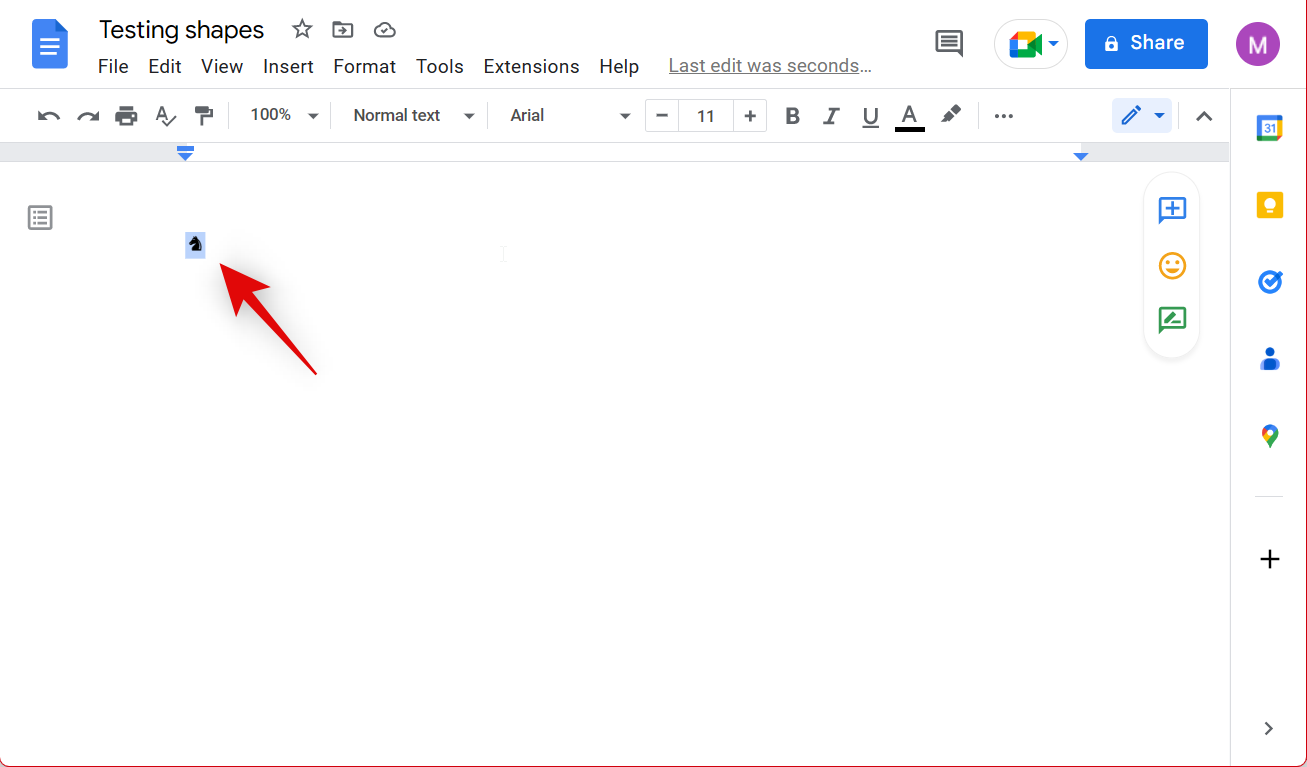Increase font size with plus button
Image resolution: width=1307 pixels, height=767 pixels.
pyautogui.click(x=750, y=116)
